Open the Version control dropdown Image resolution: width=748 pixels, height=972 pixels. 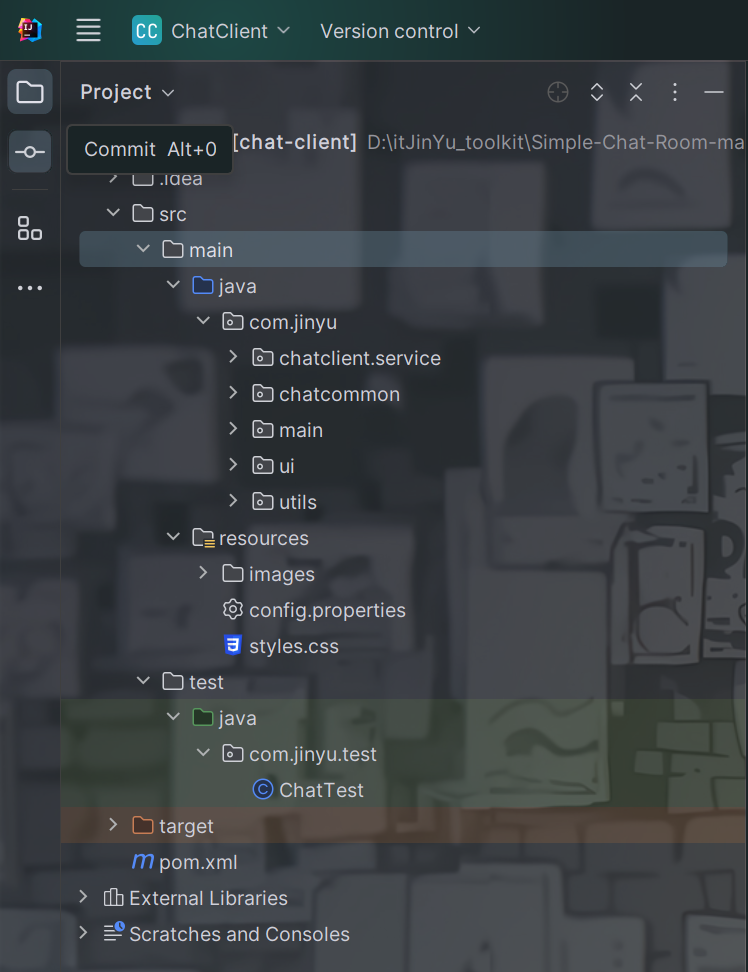pyautogui.click(x=400, y=31)
